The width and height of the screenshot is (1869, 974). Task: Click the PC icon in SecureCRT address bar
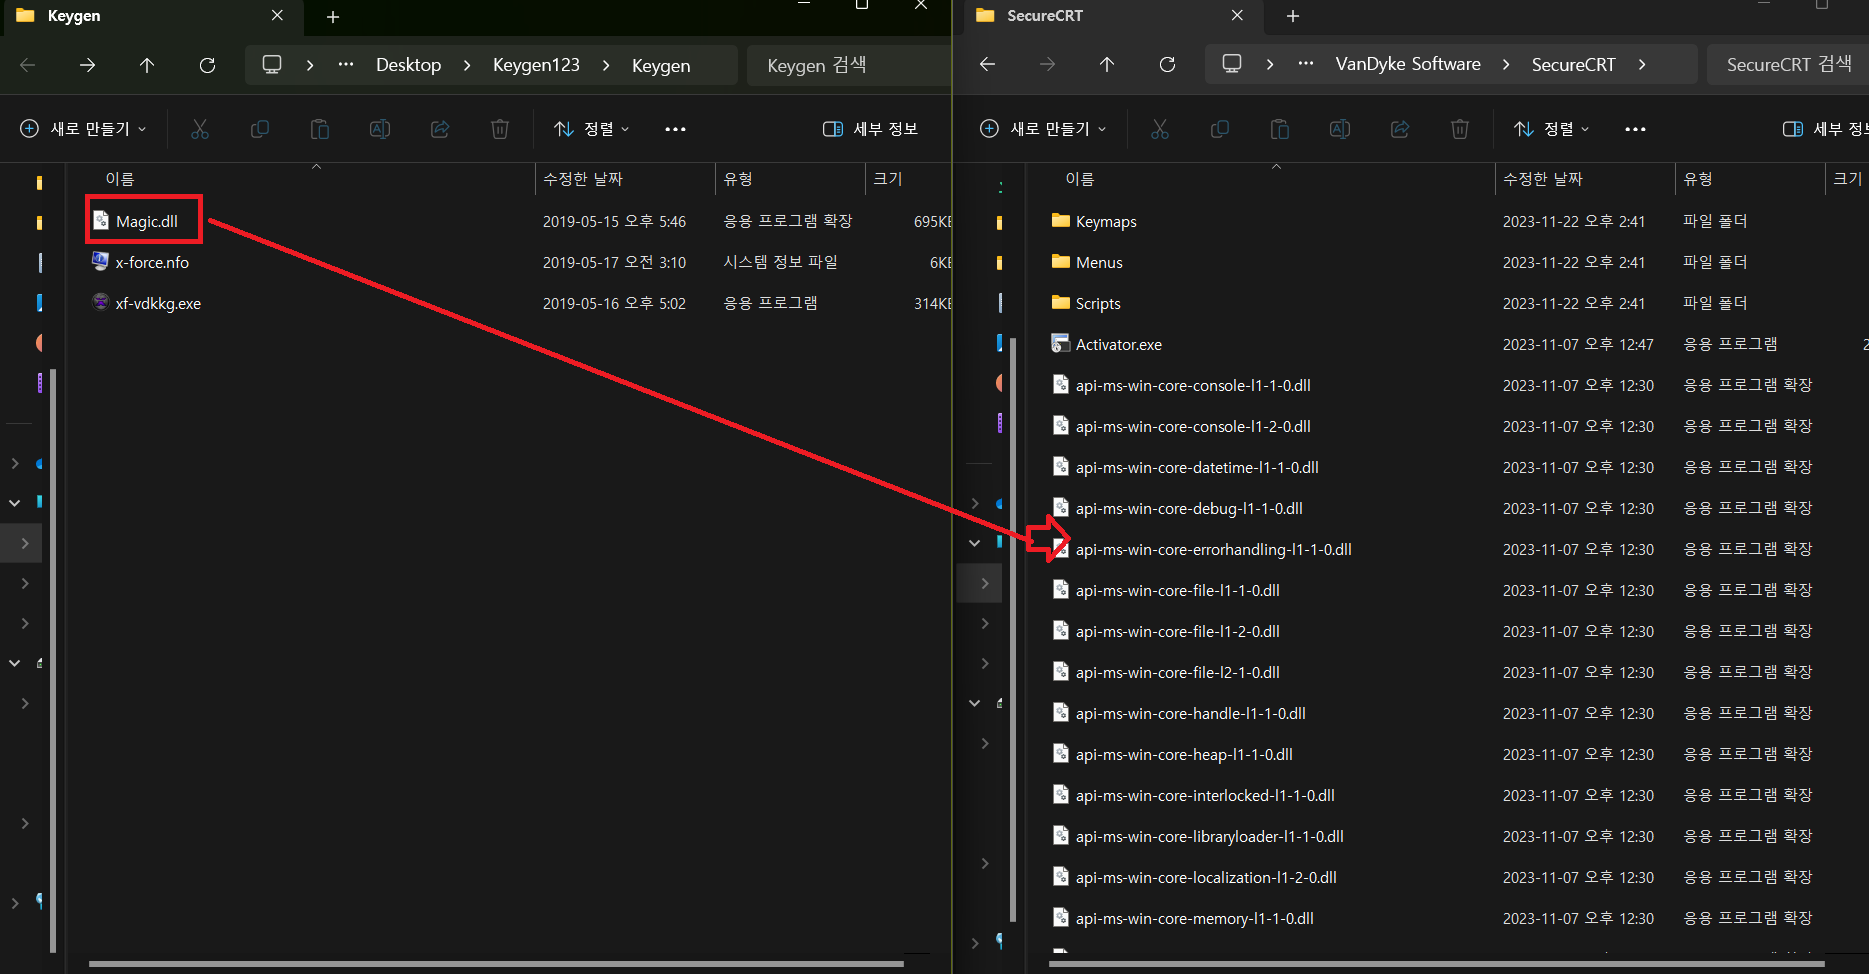click(1232, 65)
